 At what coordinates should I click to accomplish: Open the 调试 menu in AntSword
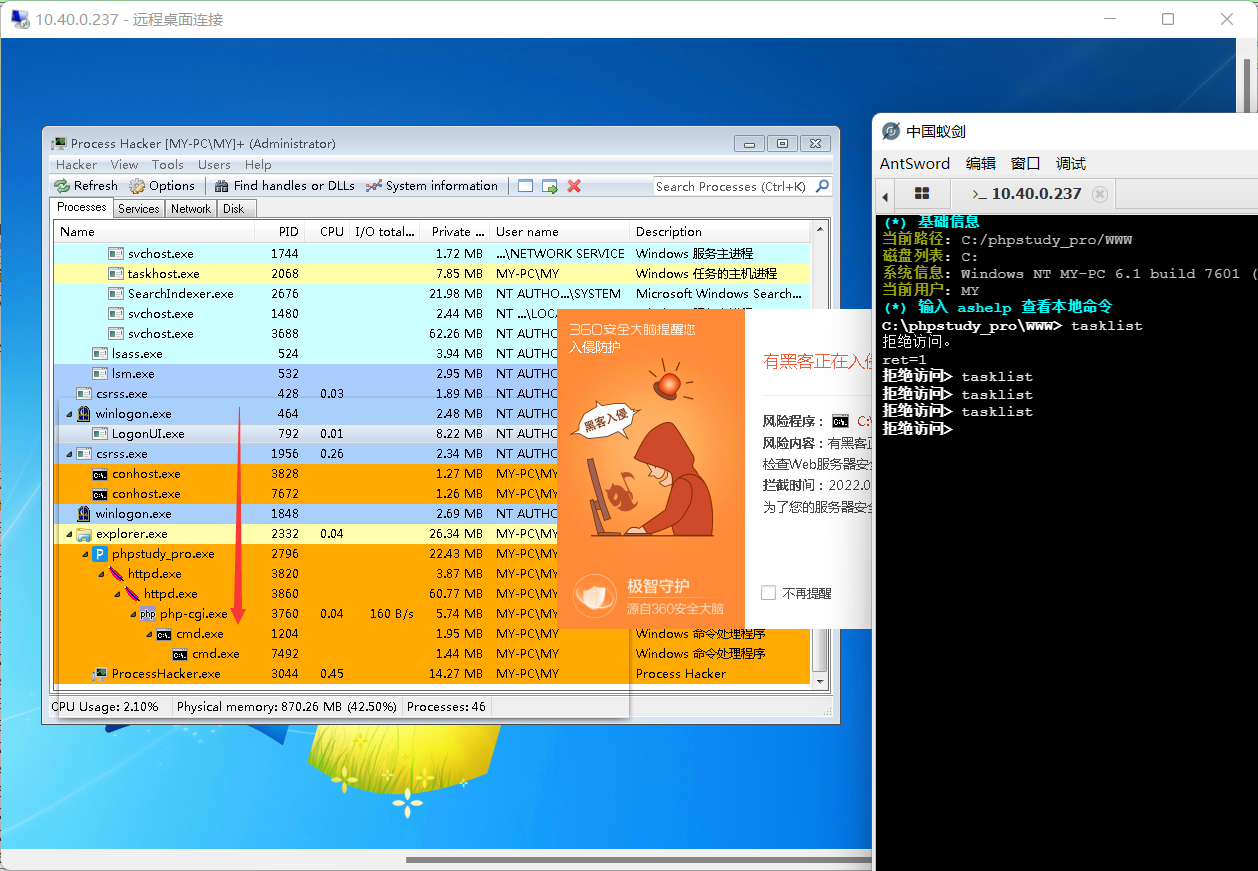click(x=1071, y=164)
